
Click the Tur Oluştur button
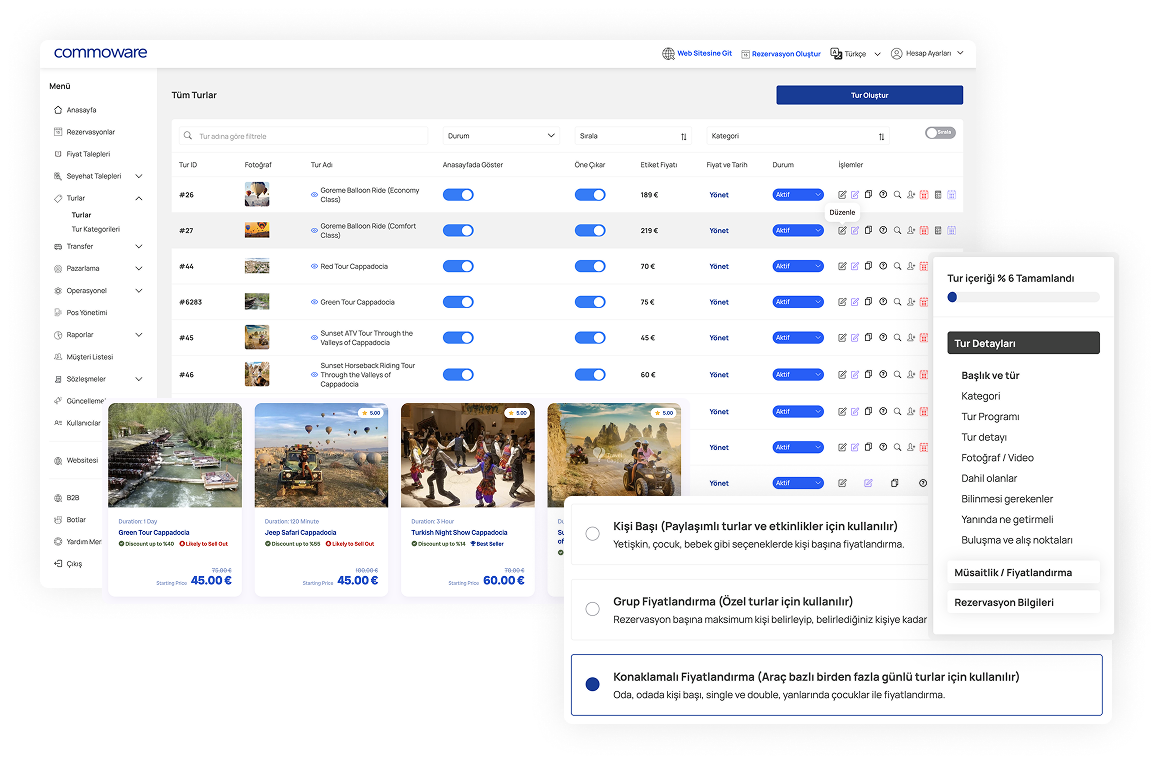[869, 95]
